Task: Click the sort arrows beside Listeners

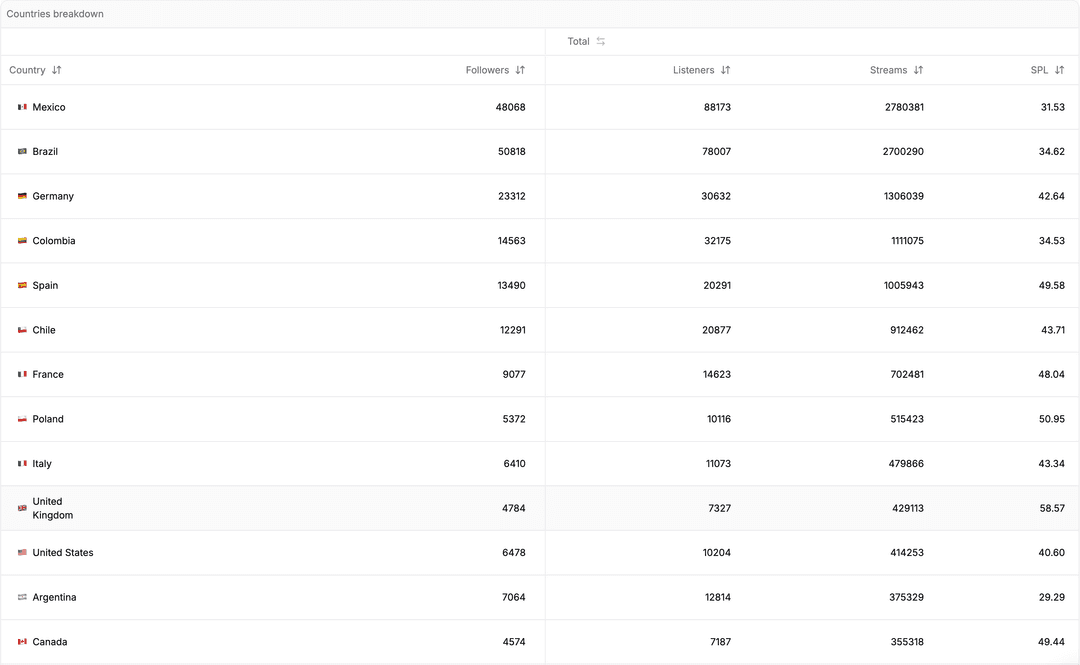Action: click(724, 70)
